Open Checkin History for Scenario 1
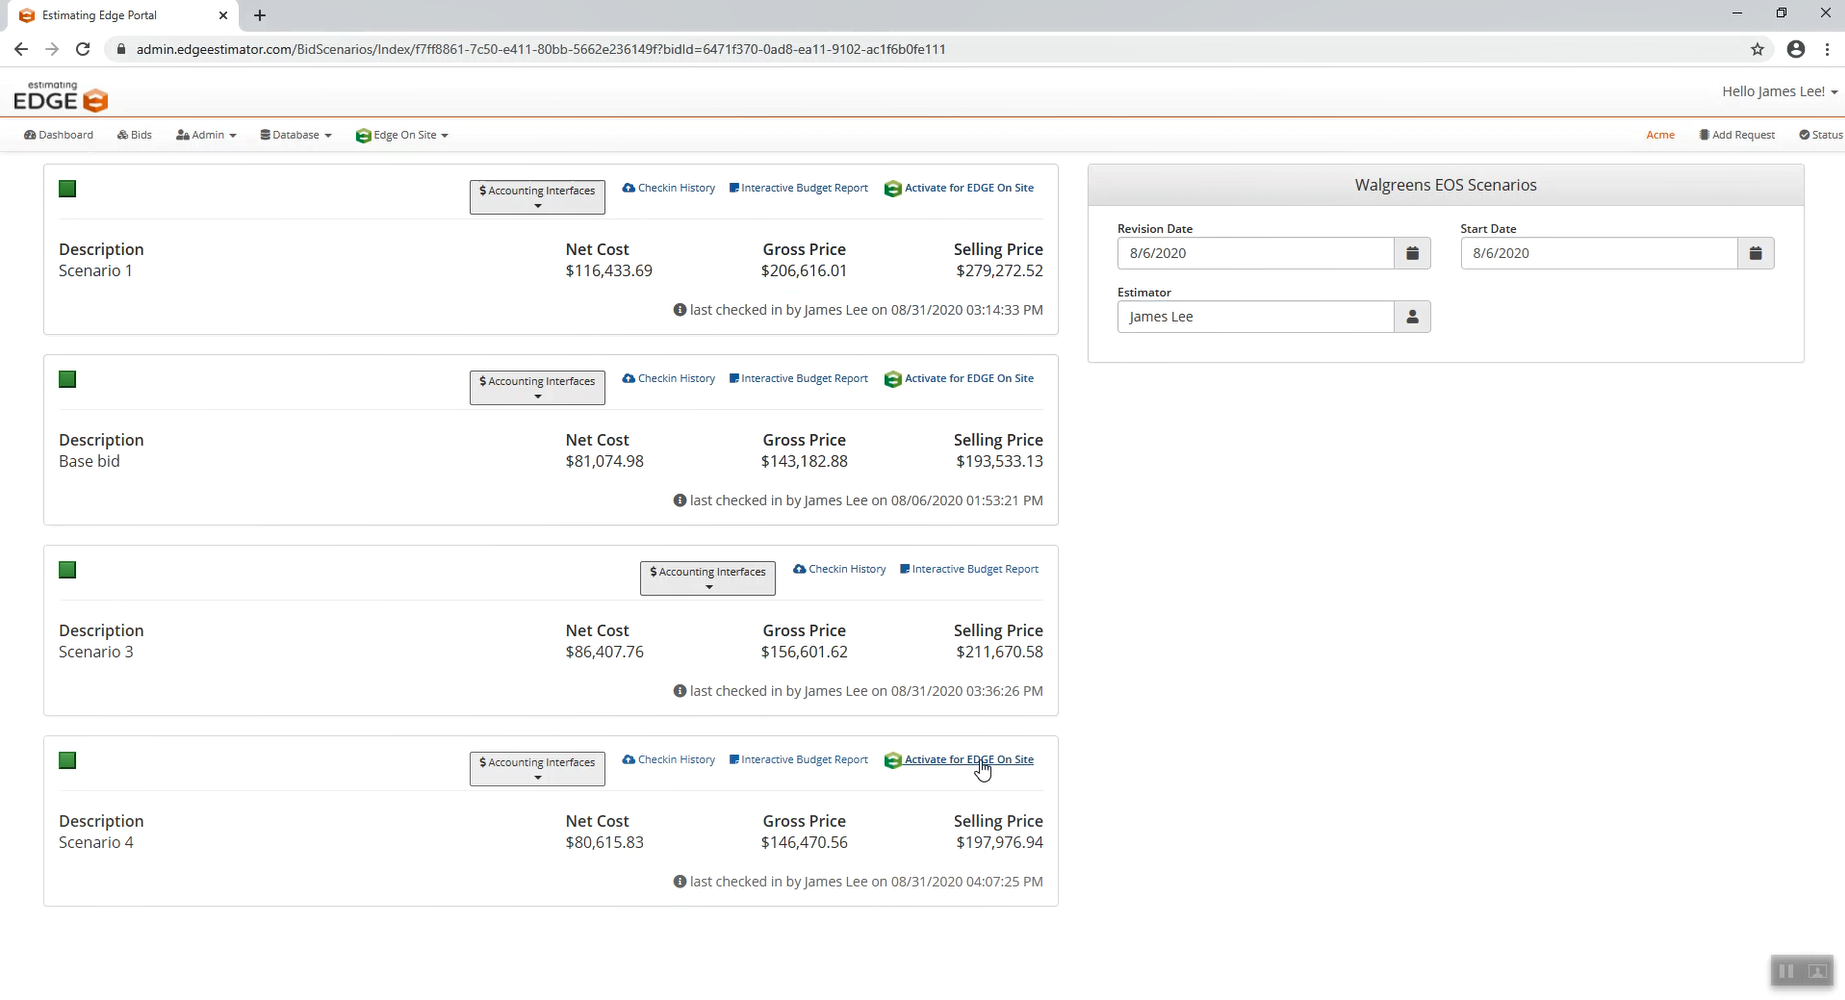This screenshot has height=1000, width=1845. [668, 188]
